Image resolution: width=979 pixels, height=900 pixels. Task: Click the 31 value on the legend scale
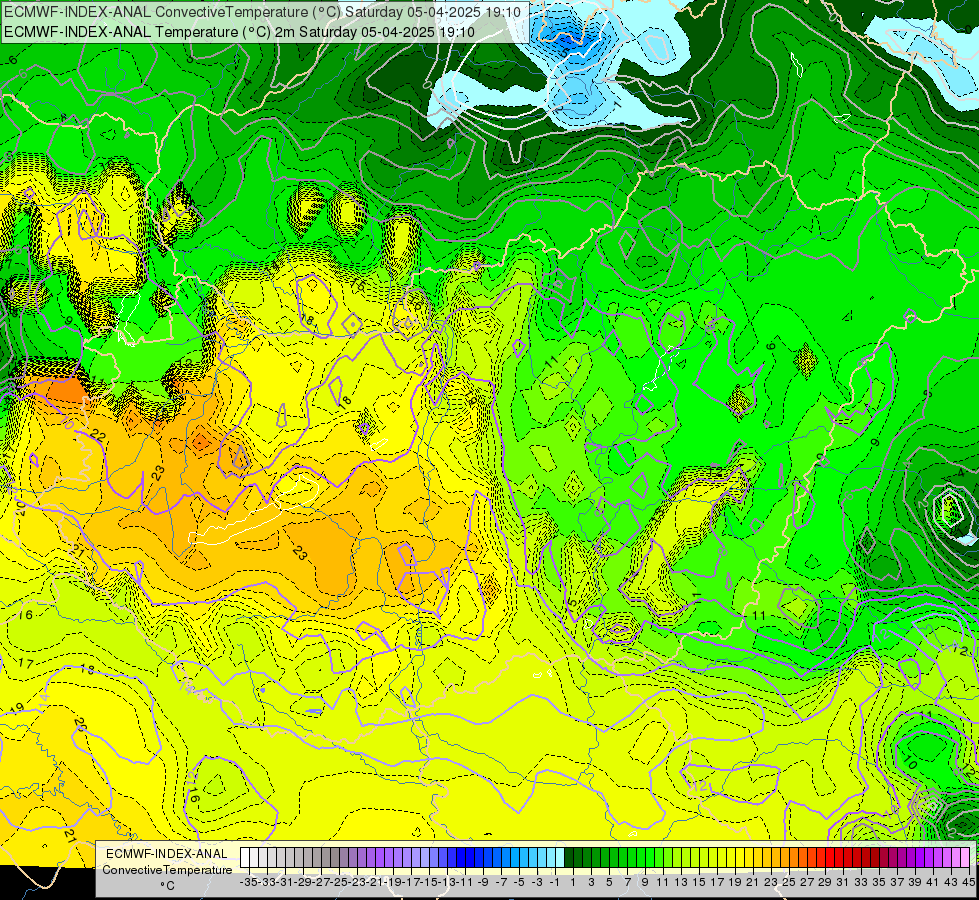point(843,882)
